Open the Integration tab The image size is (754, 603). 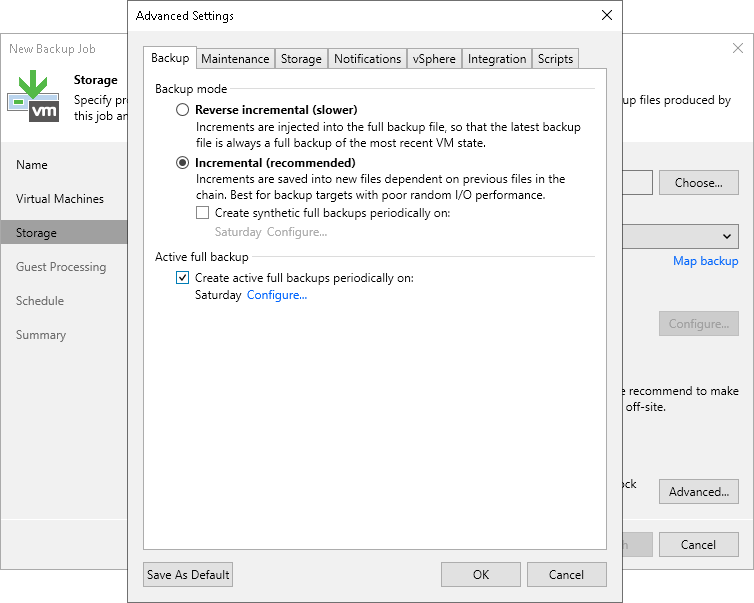[x=497, y=59]
